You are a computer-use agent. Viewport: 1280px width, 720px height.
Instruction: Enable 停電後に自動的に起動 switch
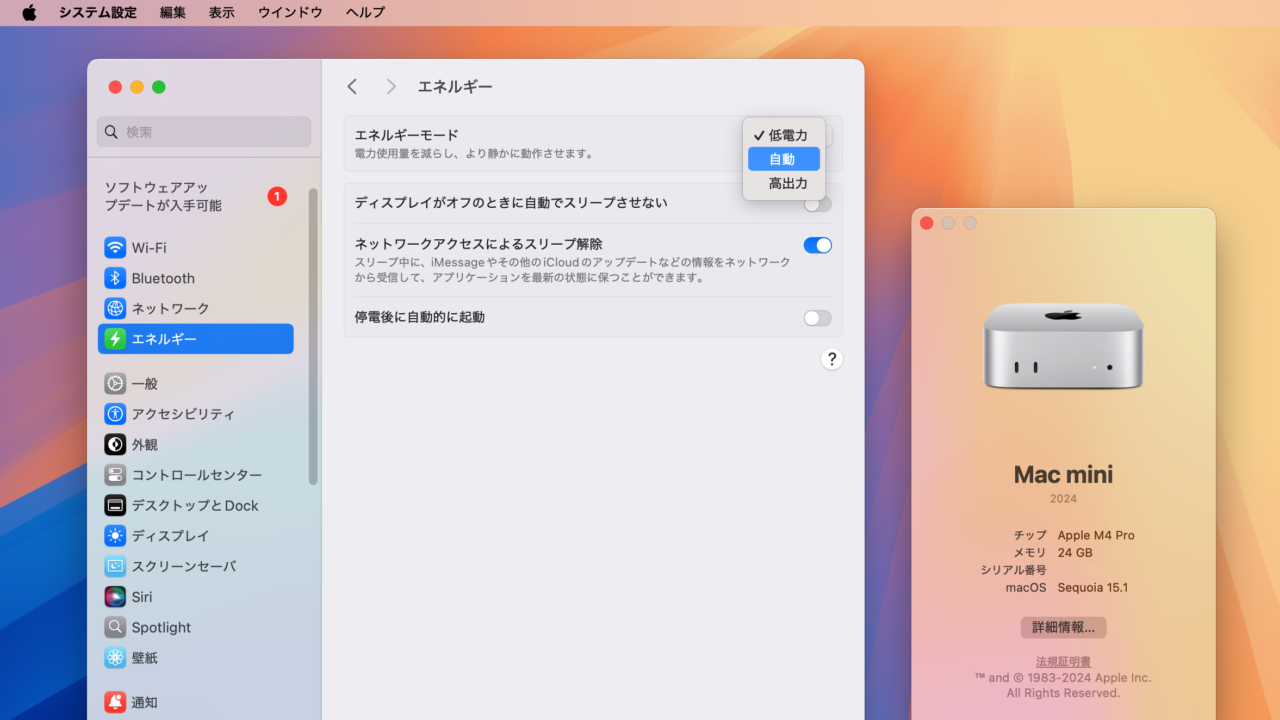[817, 318]
